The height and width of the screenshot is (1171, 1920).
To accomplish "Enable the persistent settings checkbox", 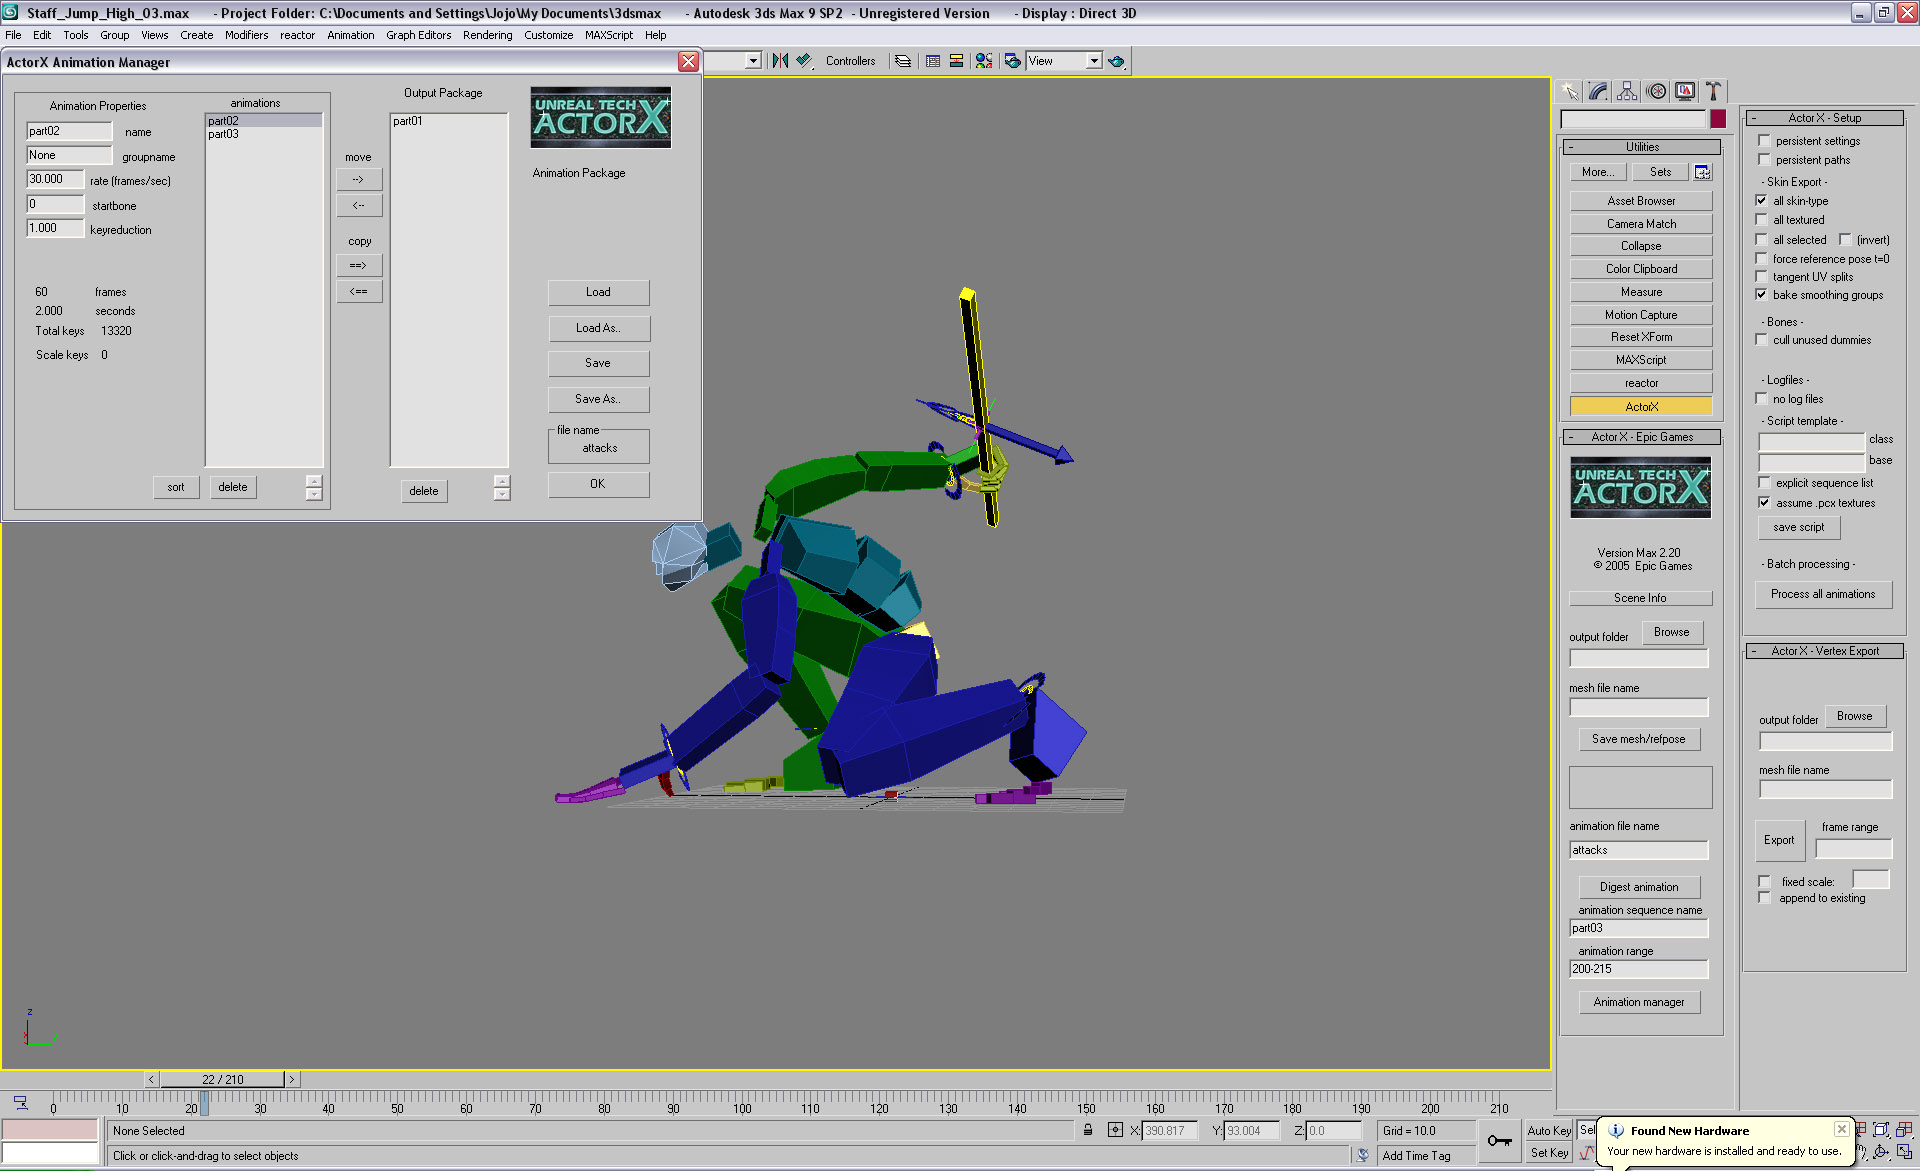I will coord(1764,141).
